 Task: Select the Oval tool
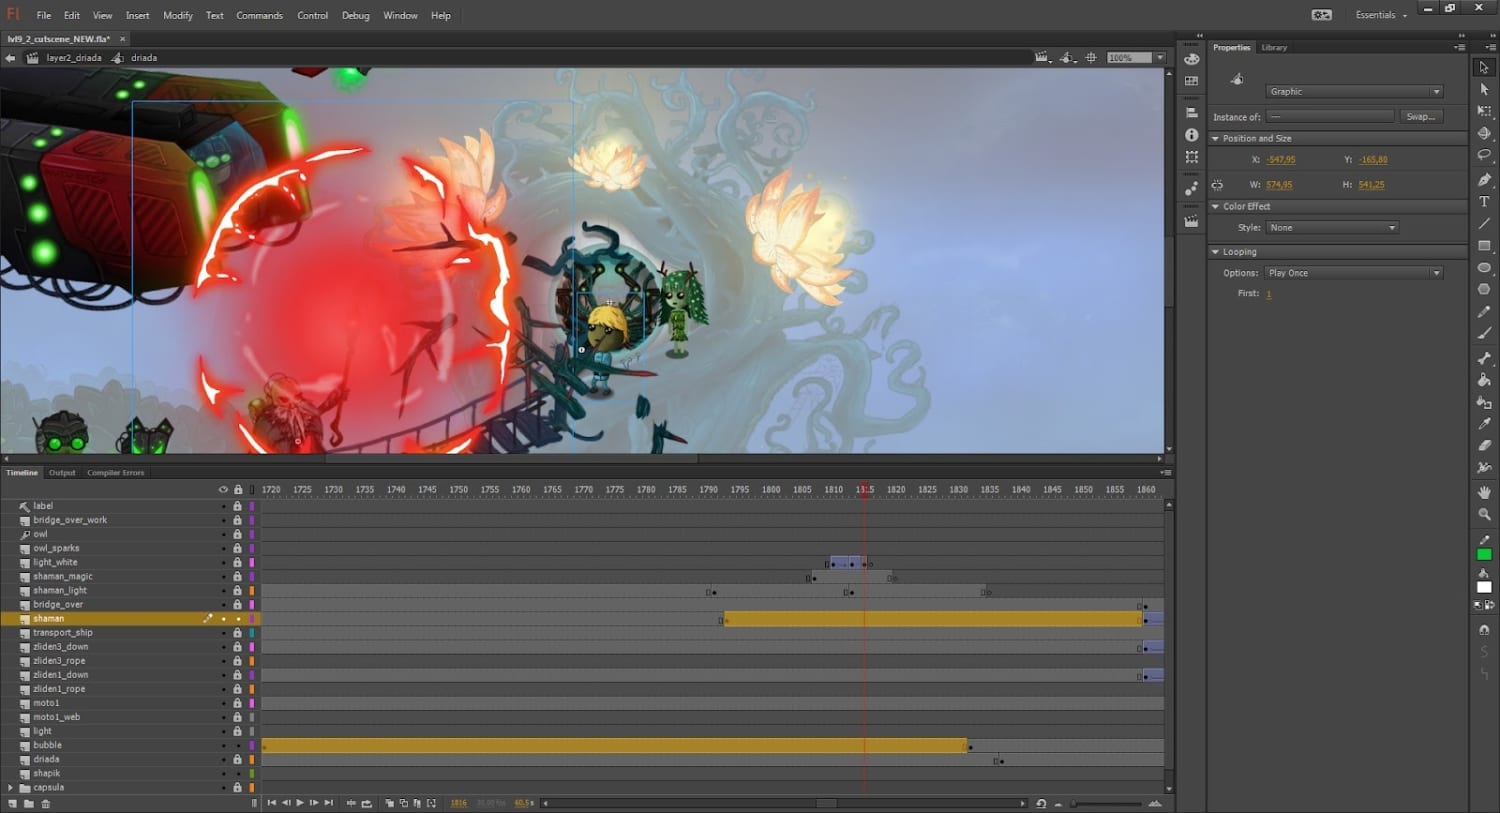pos(1484,268)
